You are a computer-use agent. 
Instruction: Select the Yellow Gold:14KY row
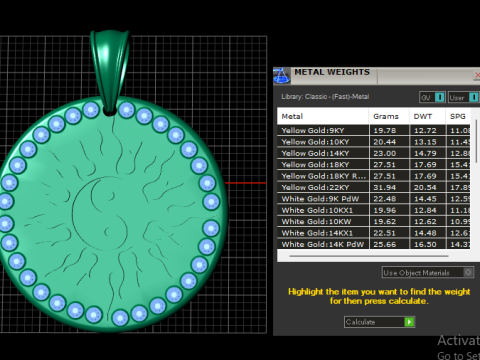(x=373, y=153)
